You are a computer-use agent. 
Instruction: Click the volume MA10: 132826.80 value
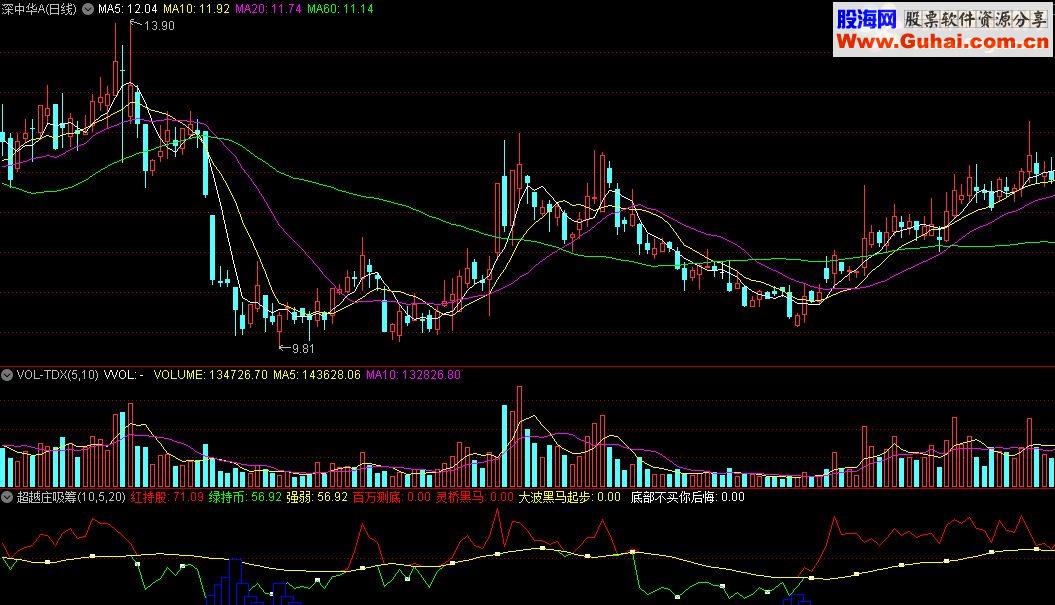(413, 375)
